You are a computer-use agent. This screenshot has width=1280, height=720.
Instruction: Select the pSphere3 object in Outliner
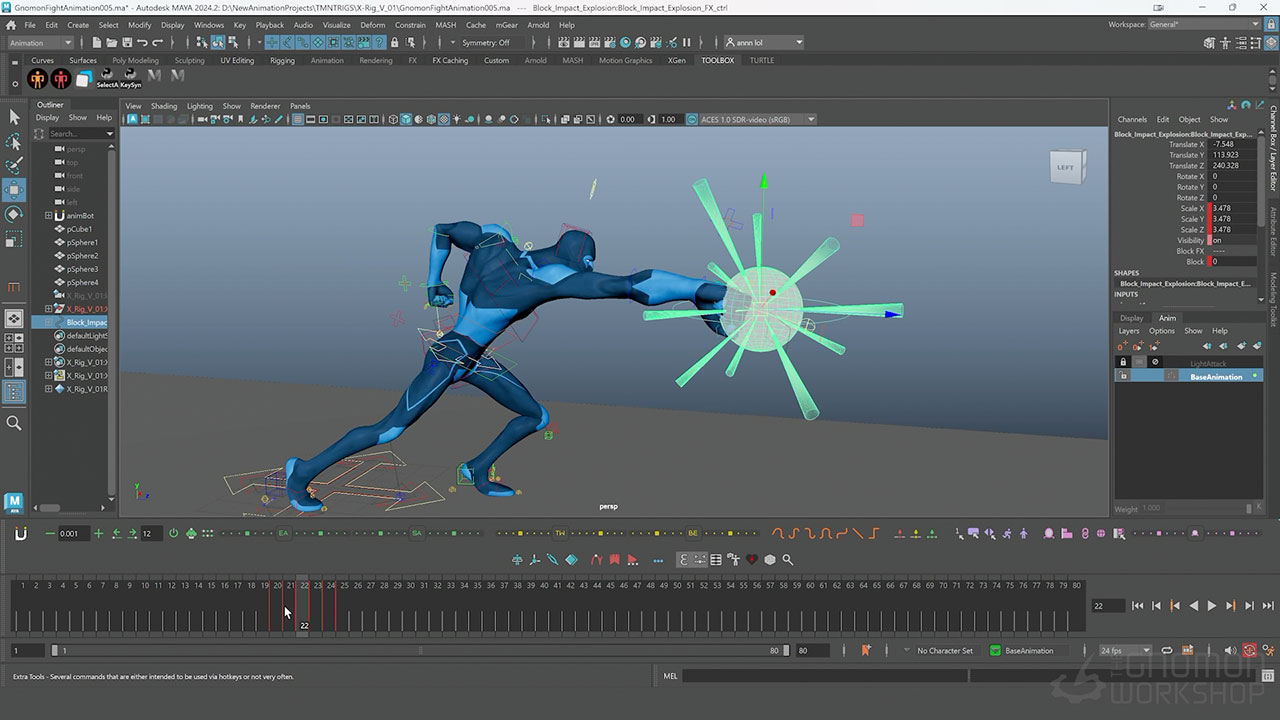pos(82,269)
